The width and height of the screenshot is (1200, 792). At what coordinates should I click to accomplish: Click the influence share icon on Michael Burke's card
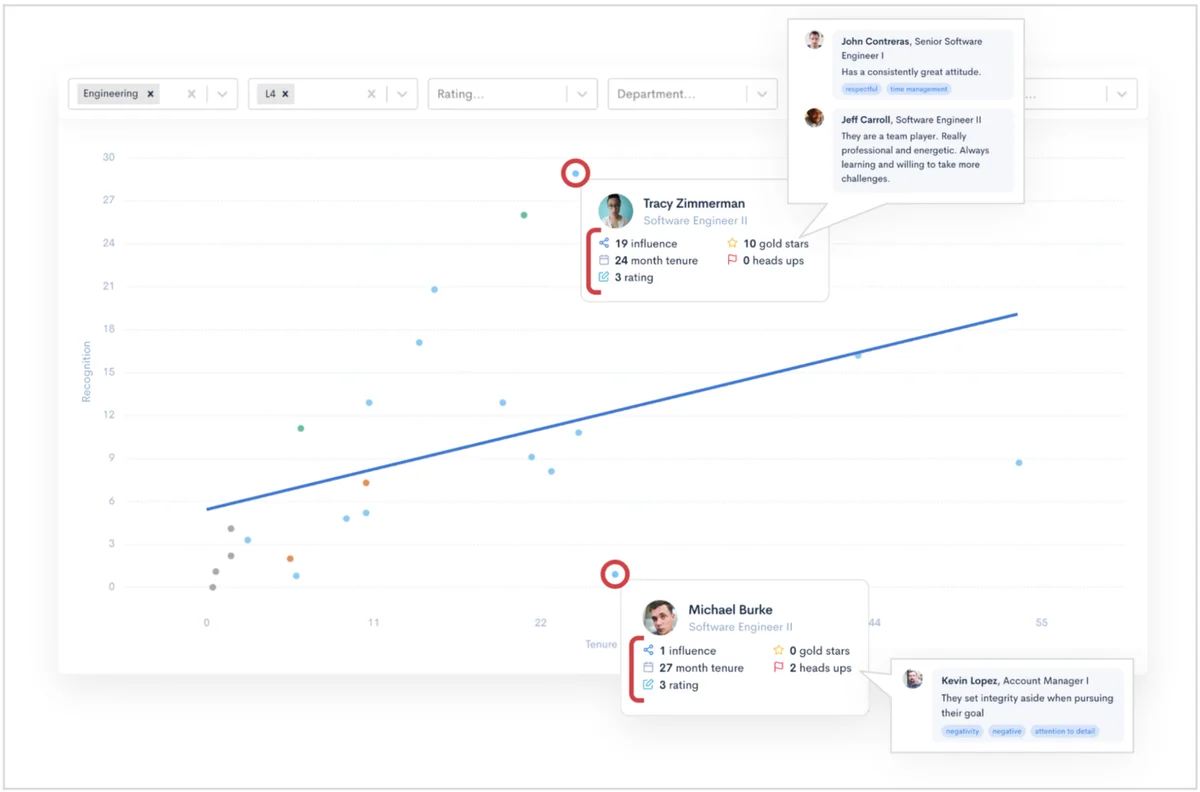point(648,650)
